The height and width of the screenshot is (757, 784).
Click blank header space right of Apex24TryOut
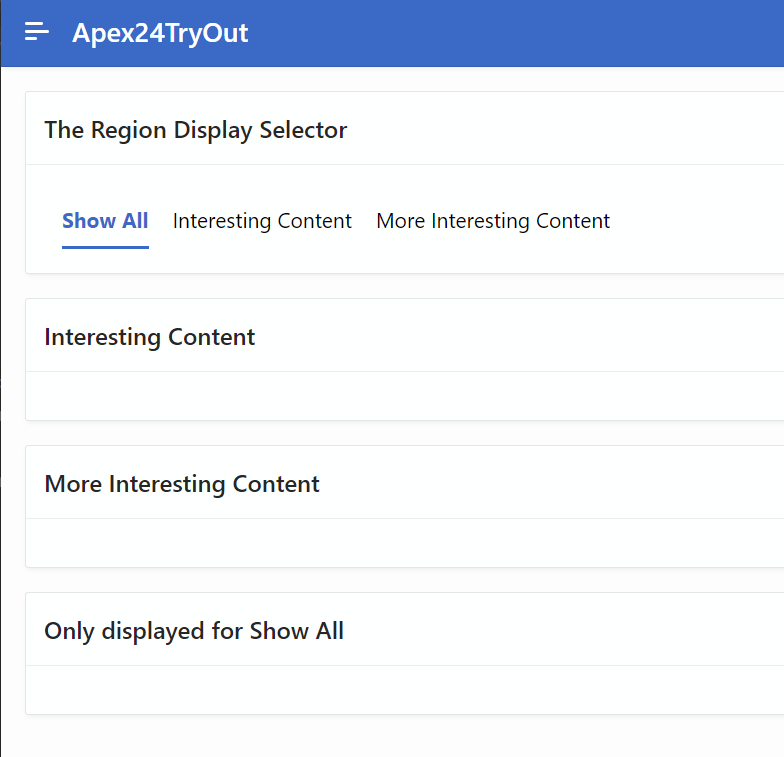pyautogui.click(x=520, y=33)
